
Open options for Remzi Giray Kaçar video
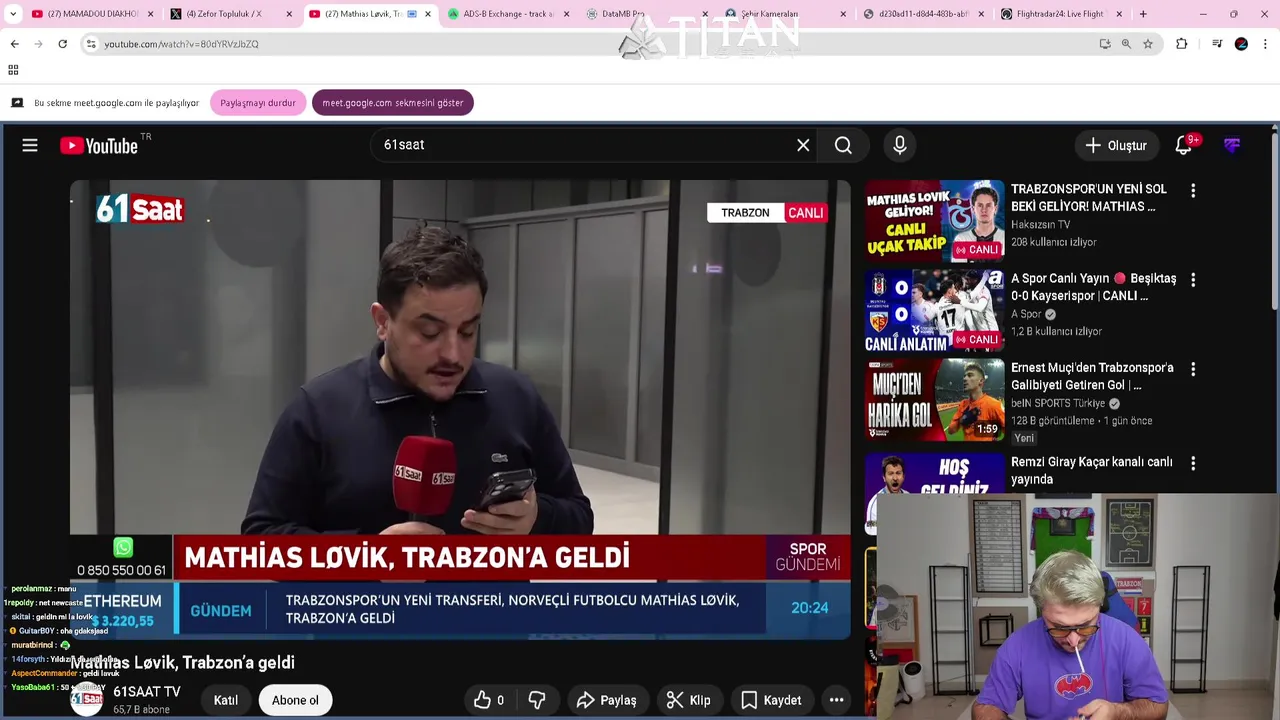[1192, 463]
